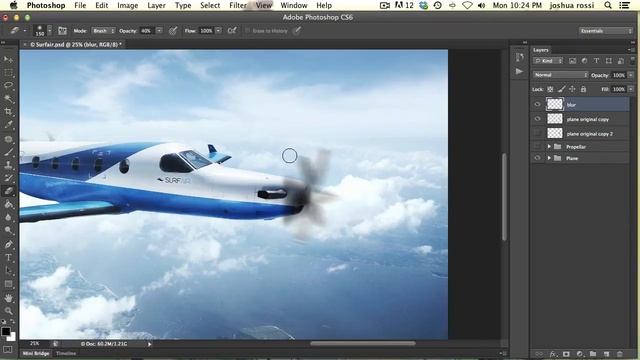The image size is (640, 360).
Task: Select the Dodge tool
Action: point(8,230)
